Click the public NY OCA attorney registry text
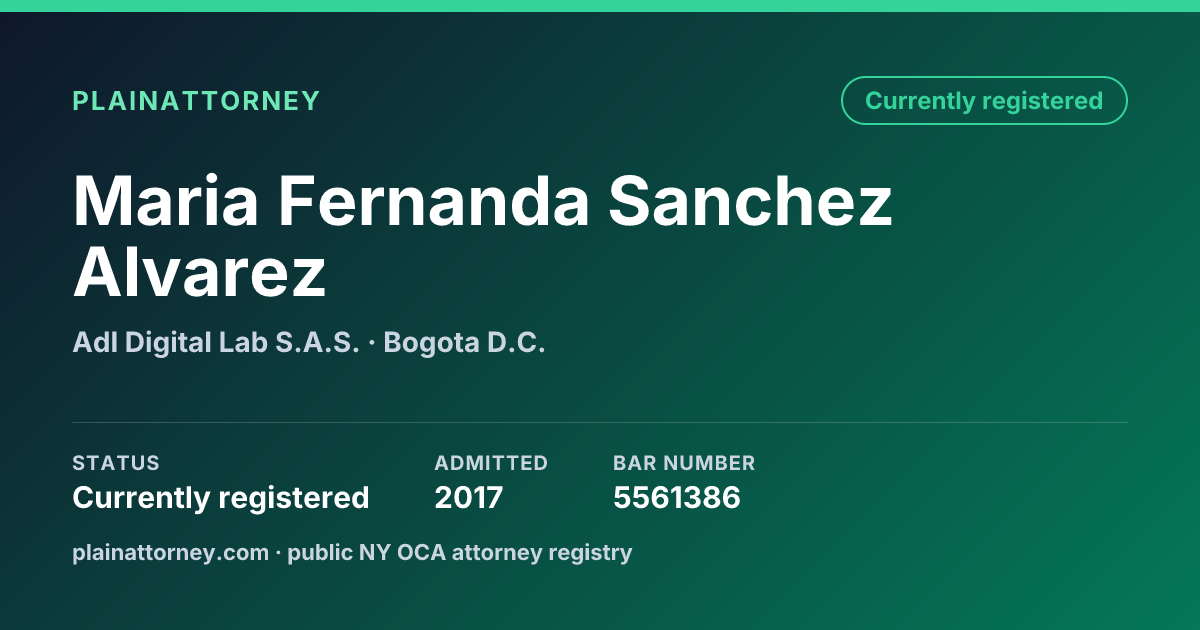Viewport: 1200px width, 630px height. 460,552
